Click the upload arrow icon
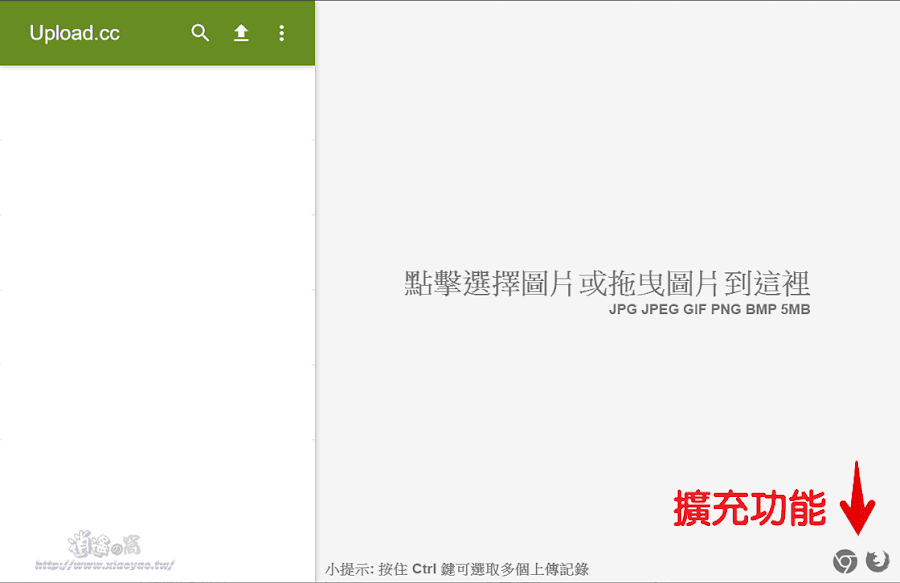The width and height of the screenshot is (900, 583). (241, 33)
